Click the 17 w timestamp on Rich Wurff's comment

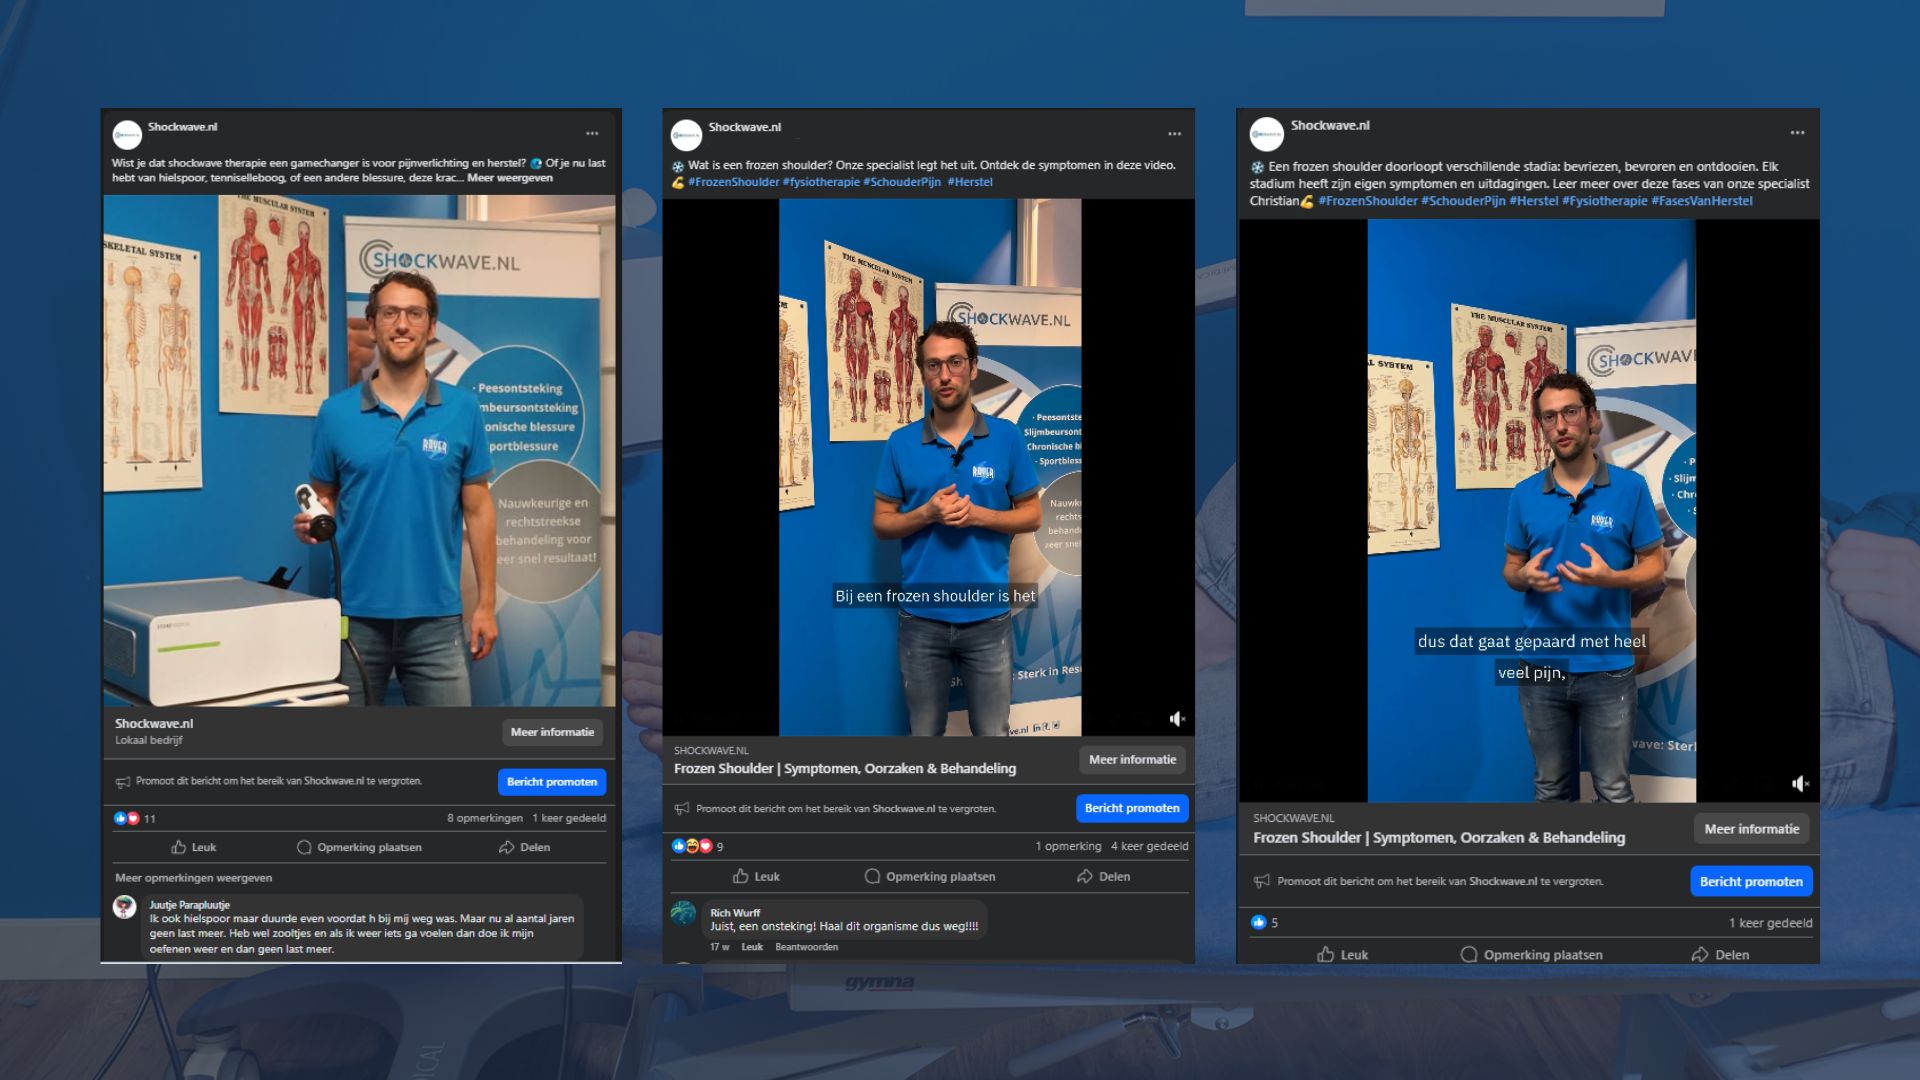click(x=719, y=947)
